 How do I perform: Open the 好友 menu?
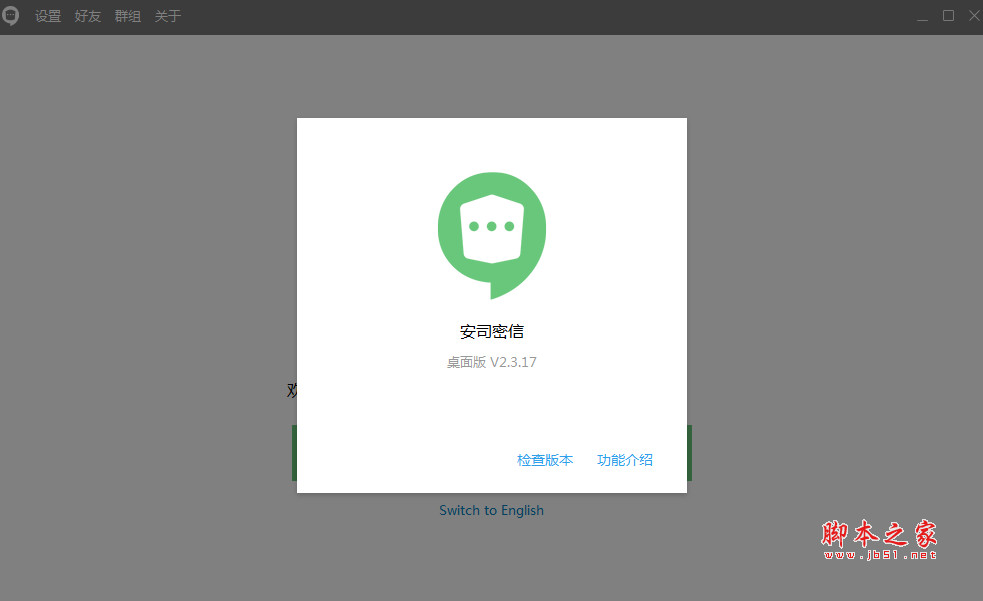88,17
